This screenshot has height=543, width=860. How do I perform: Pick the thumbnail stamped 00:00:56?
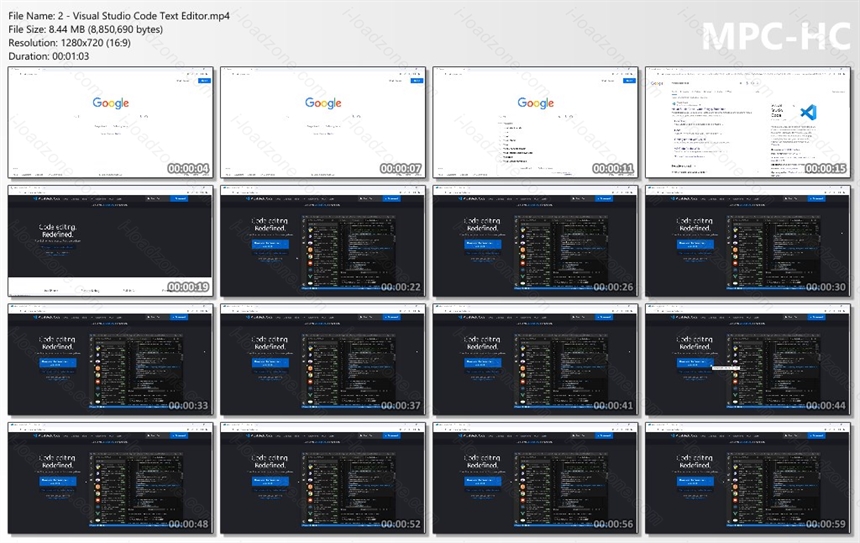(535, 478)
